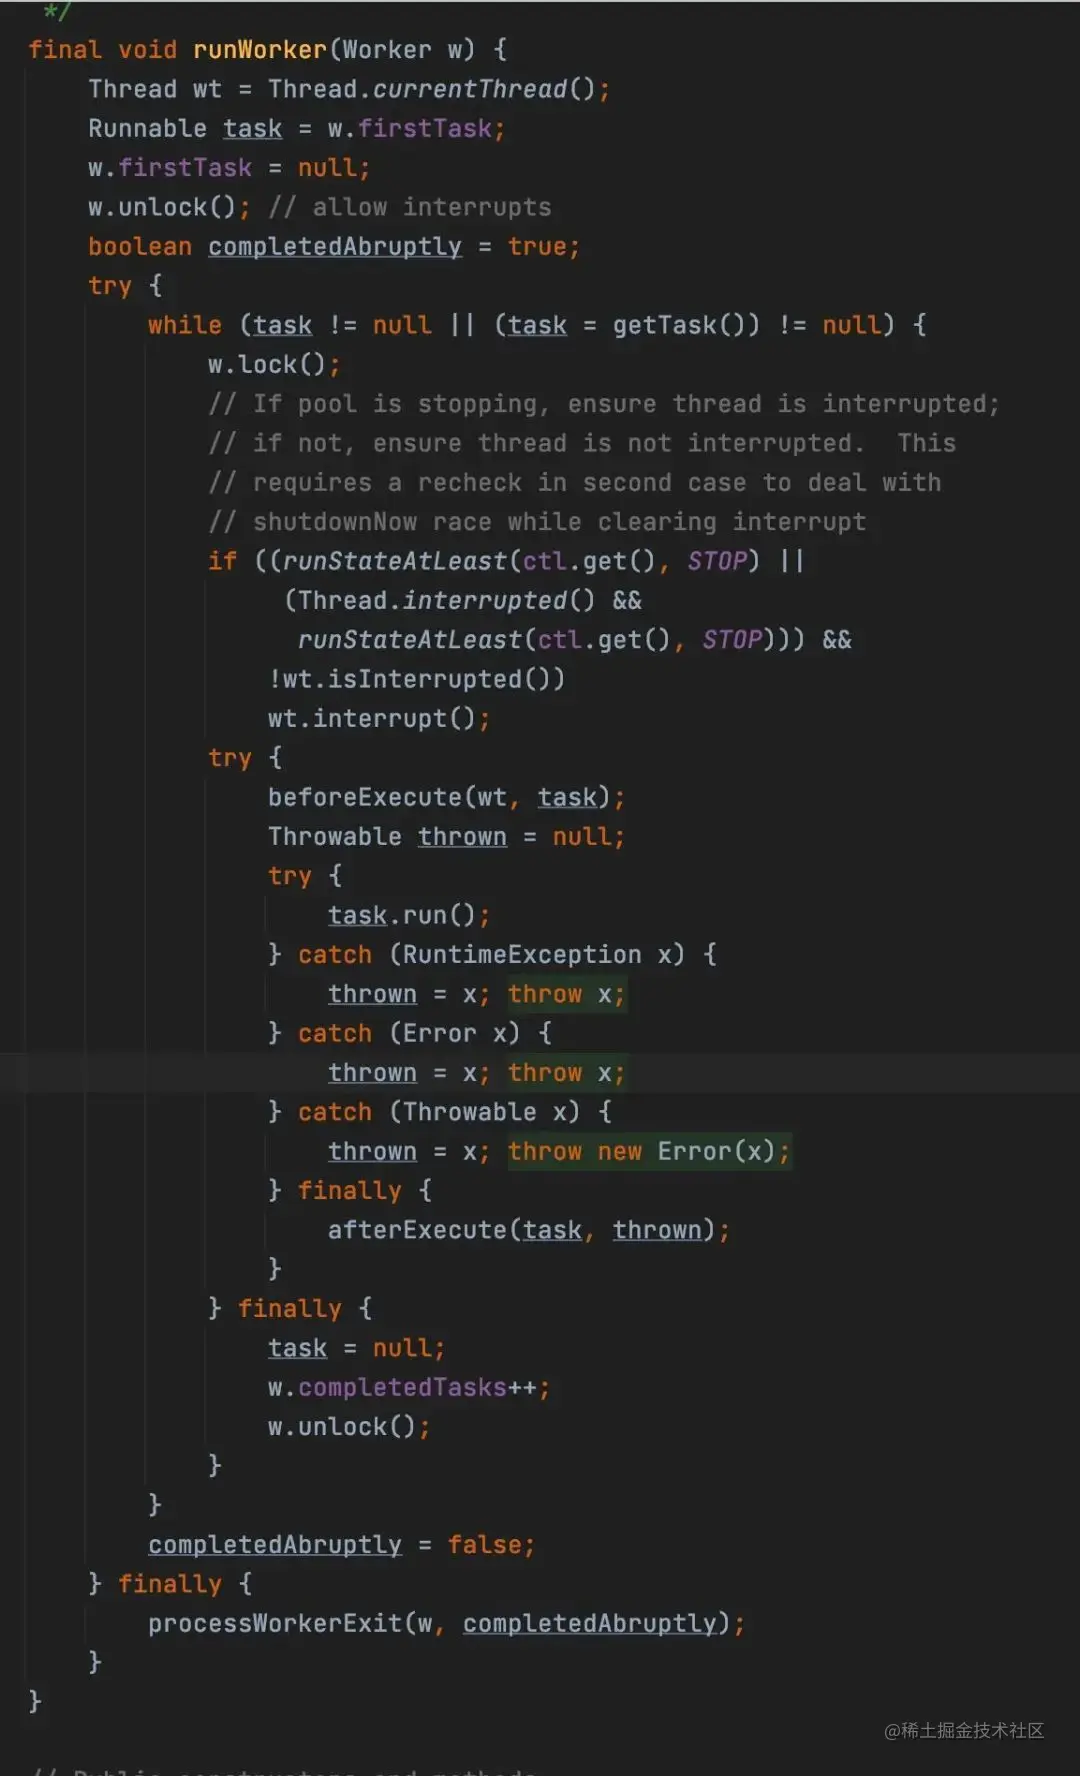This screenshot has height=1776, width=1080.
Task: Place the cursor on w.lock();
Action: 274,364
